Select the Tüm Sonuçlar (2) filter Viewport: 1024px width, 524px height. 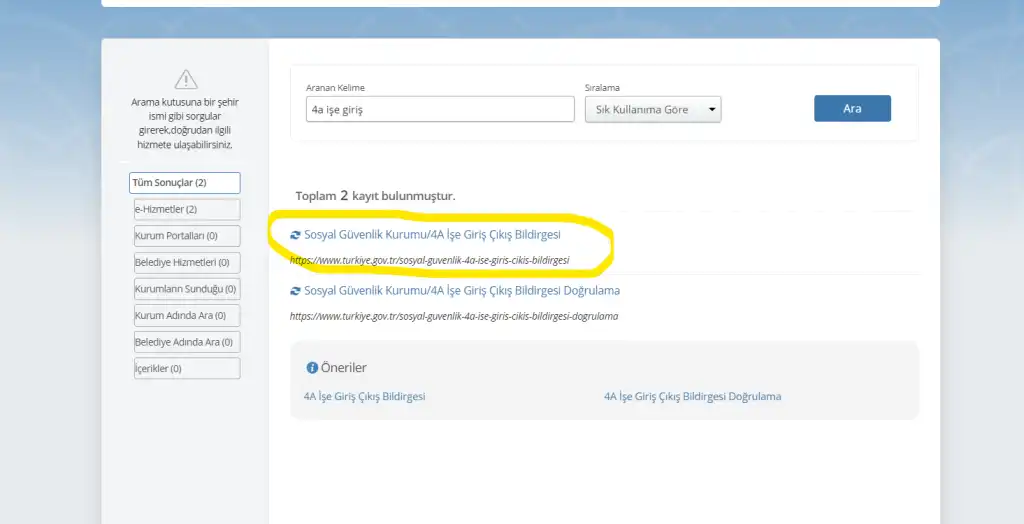coord(185,183)
